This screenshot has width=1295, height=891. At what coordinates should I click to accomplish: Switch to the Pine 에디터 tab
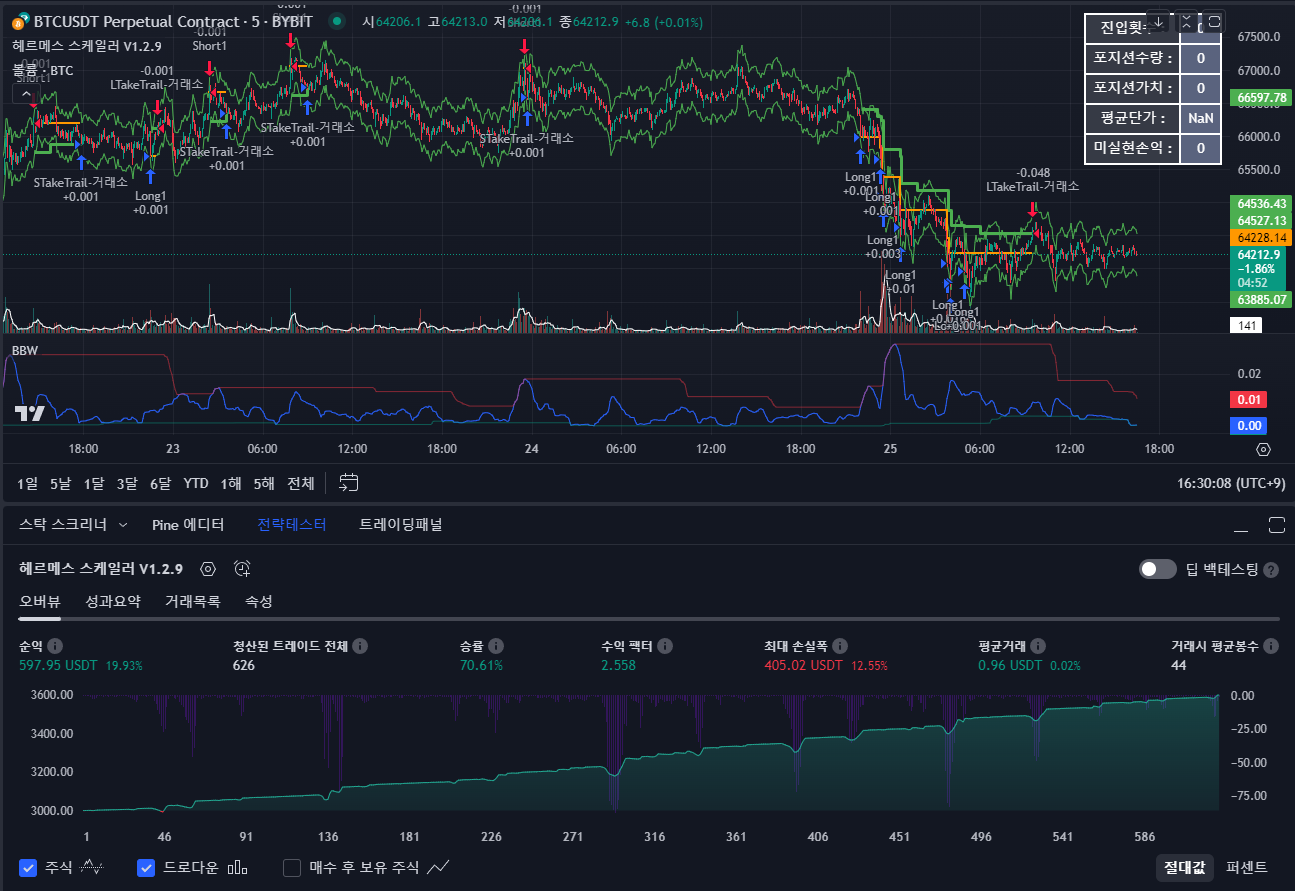[188, 524]
